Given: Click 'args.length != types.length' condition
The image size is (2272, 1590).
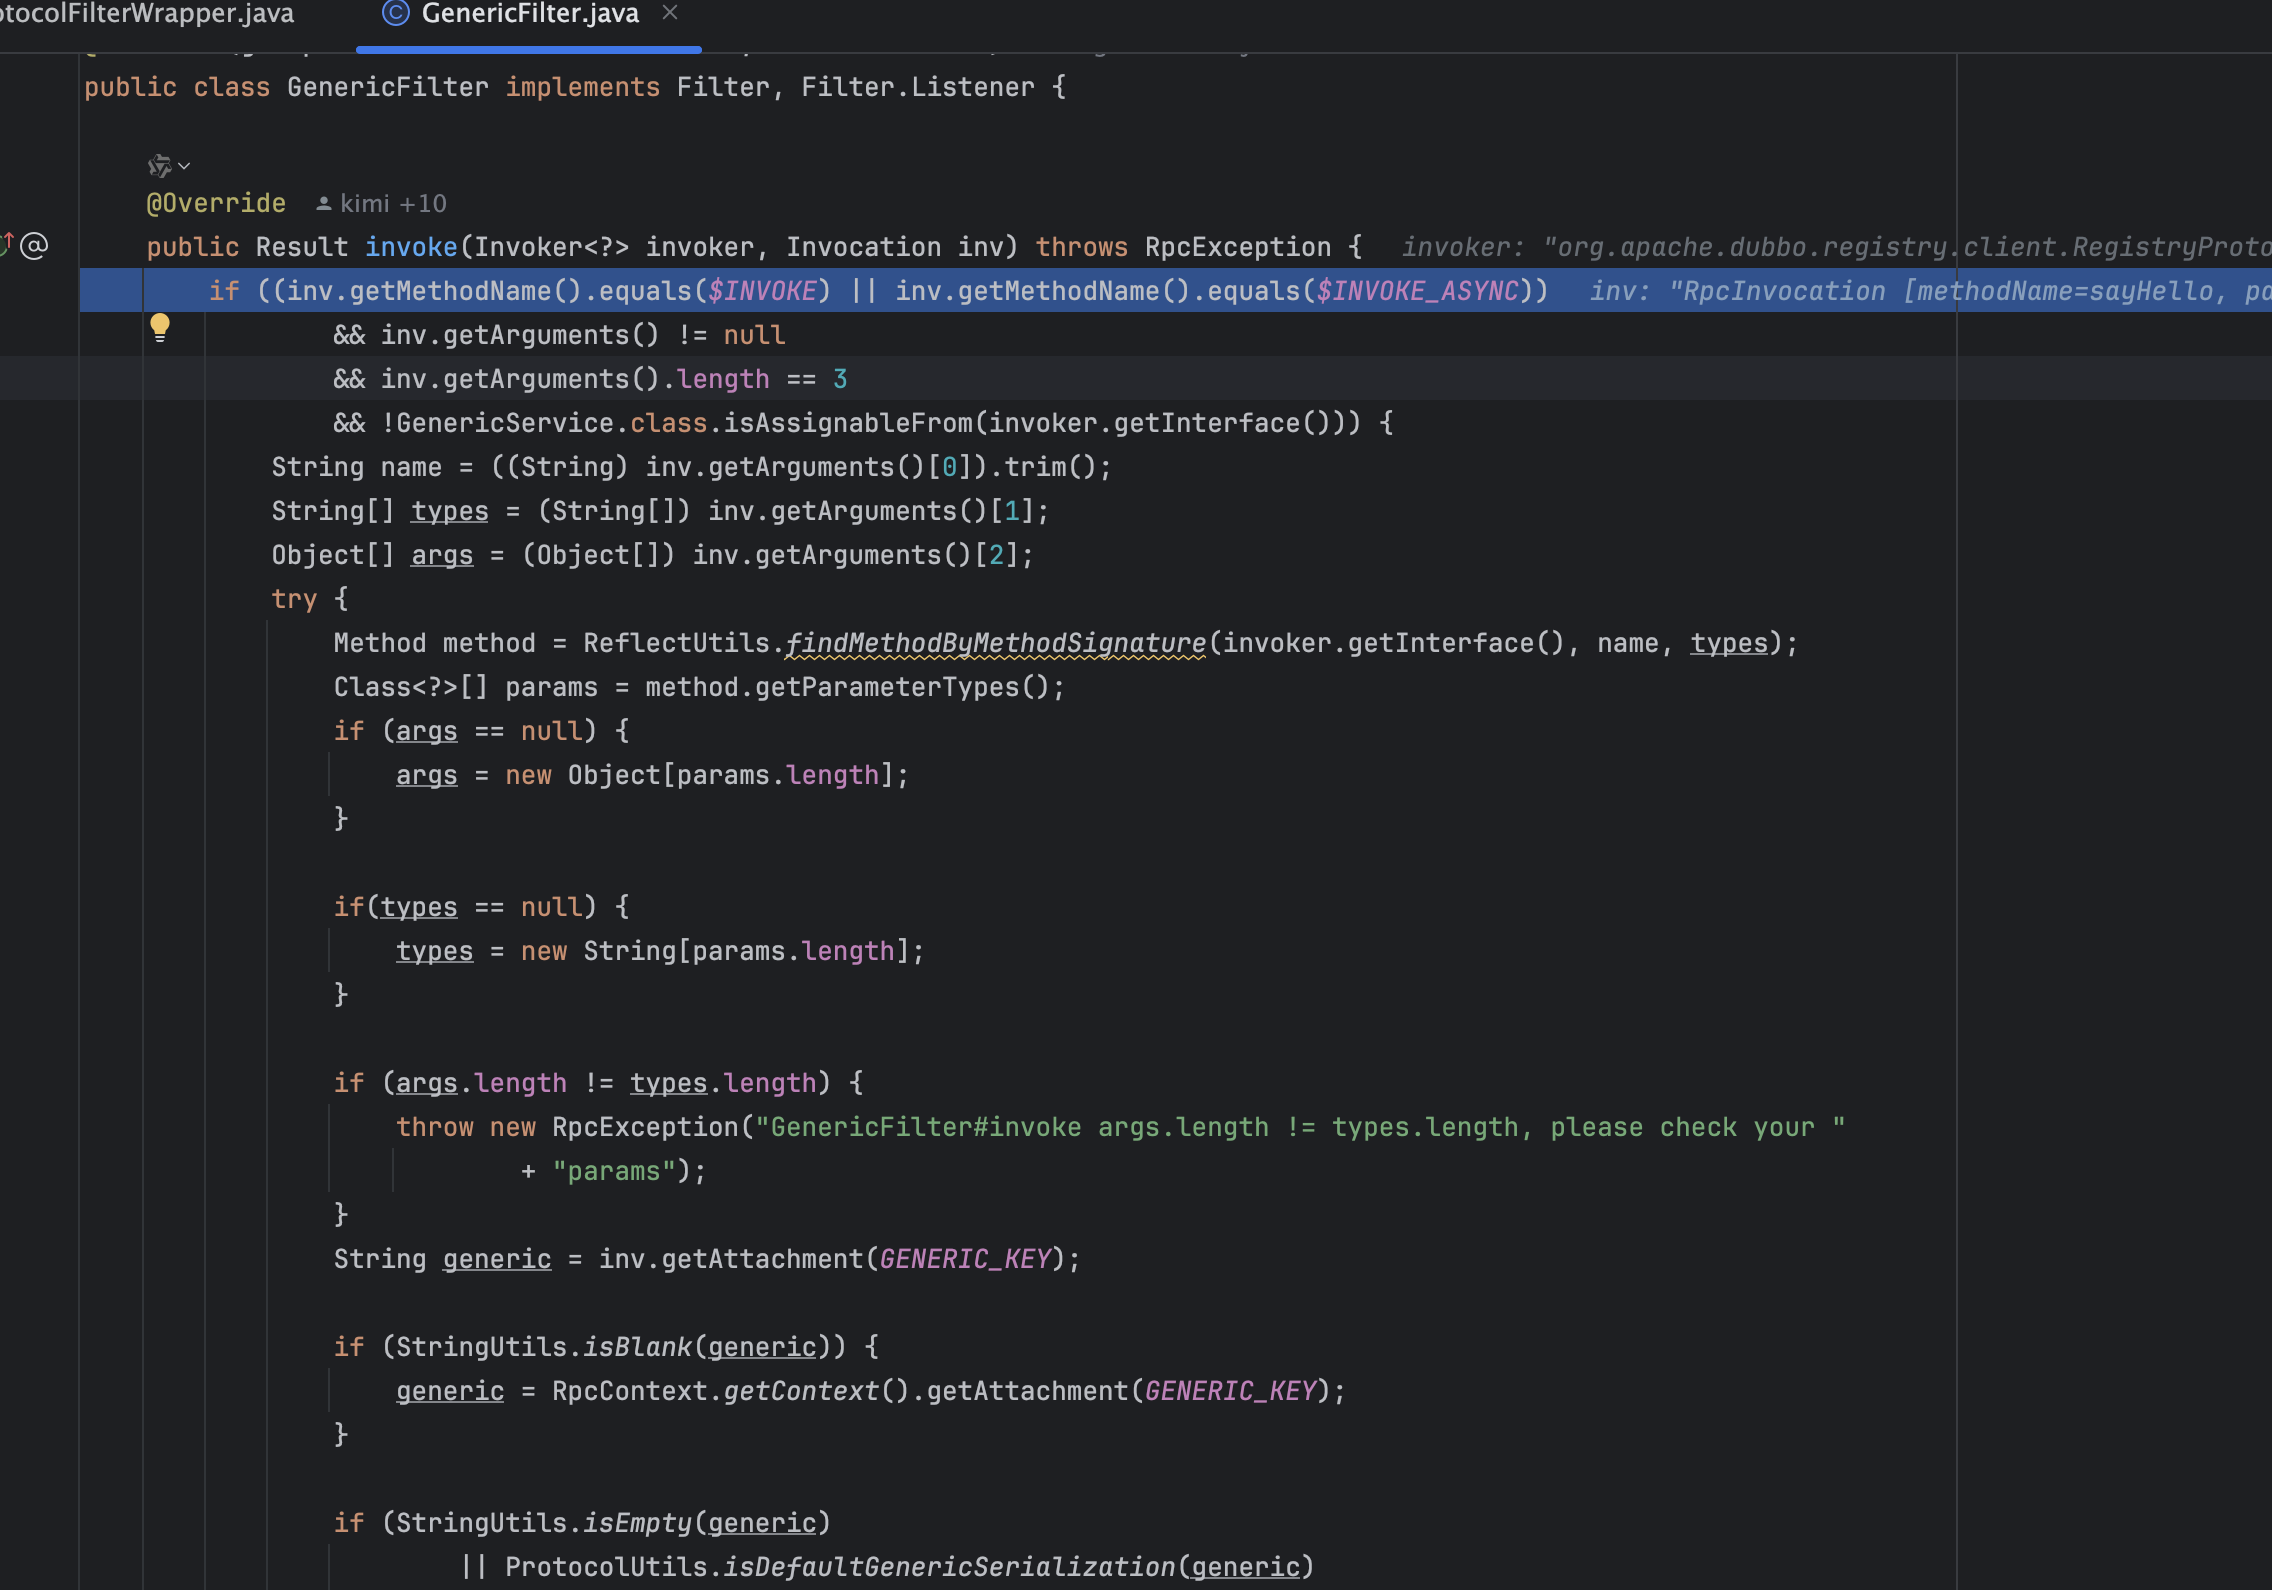Looking at the screenshot, I should pos(606,1083).
